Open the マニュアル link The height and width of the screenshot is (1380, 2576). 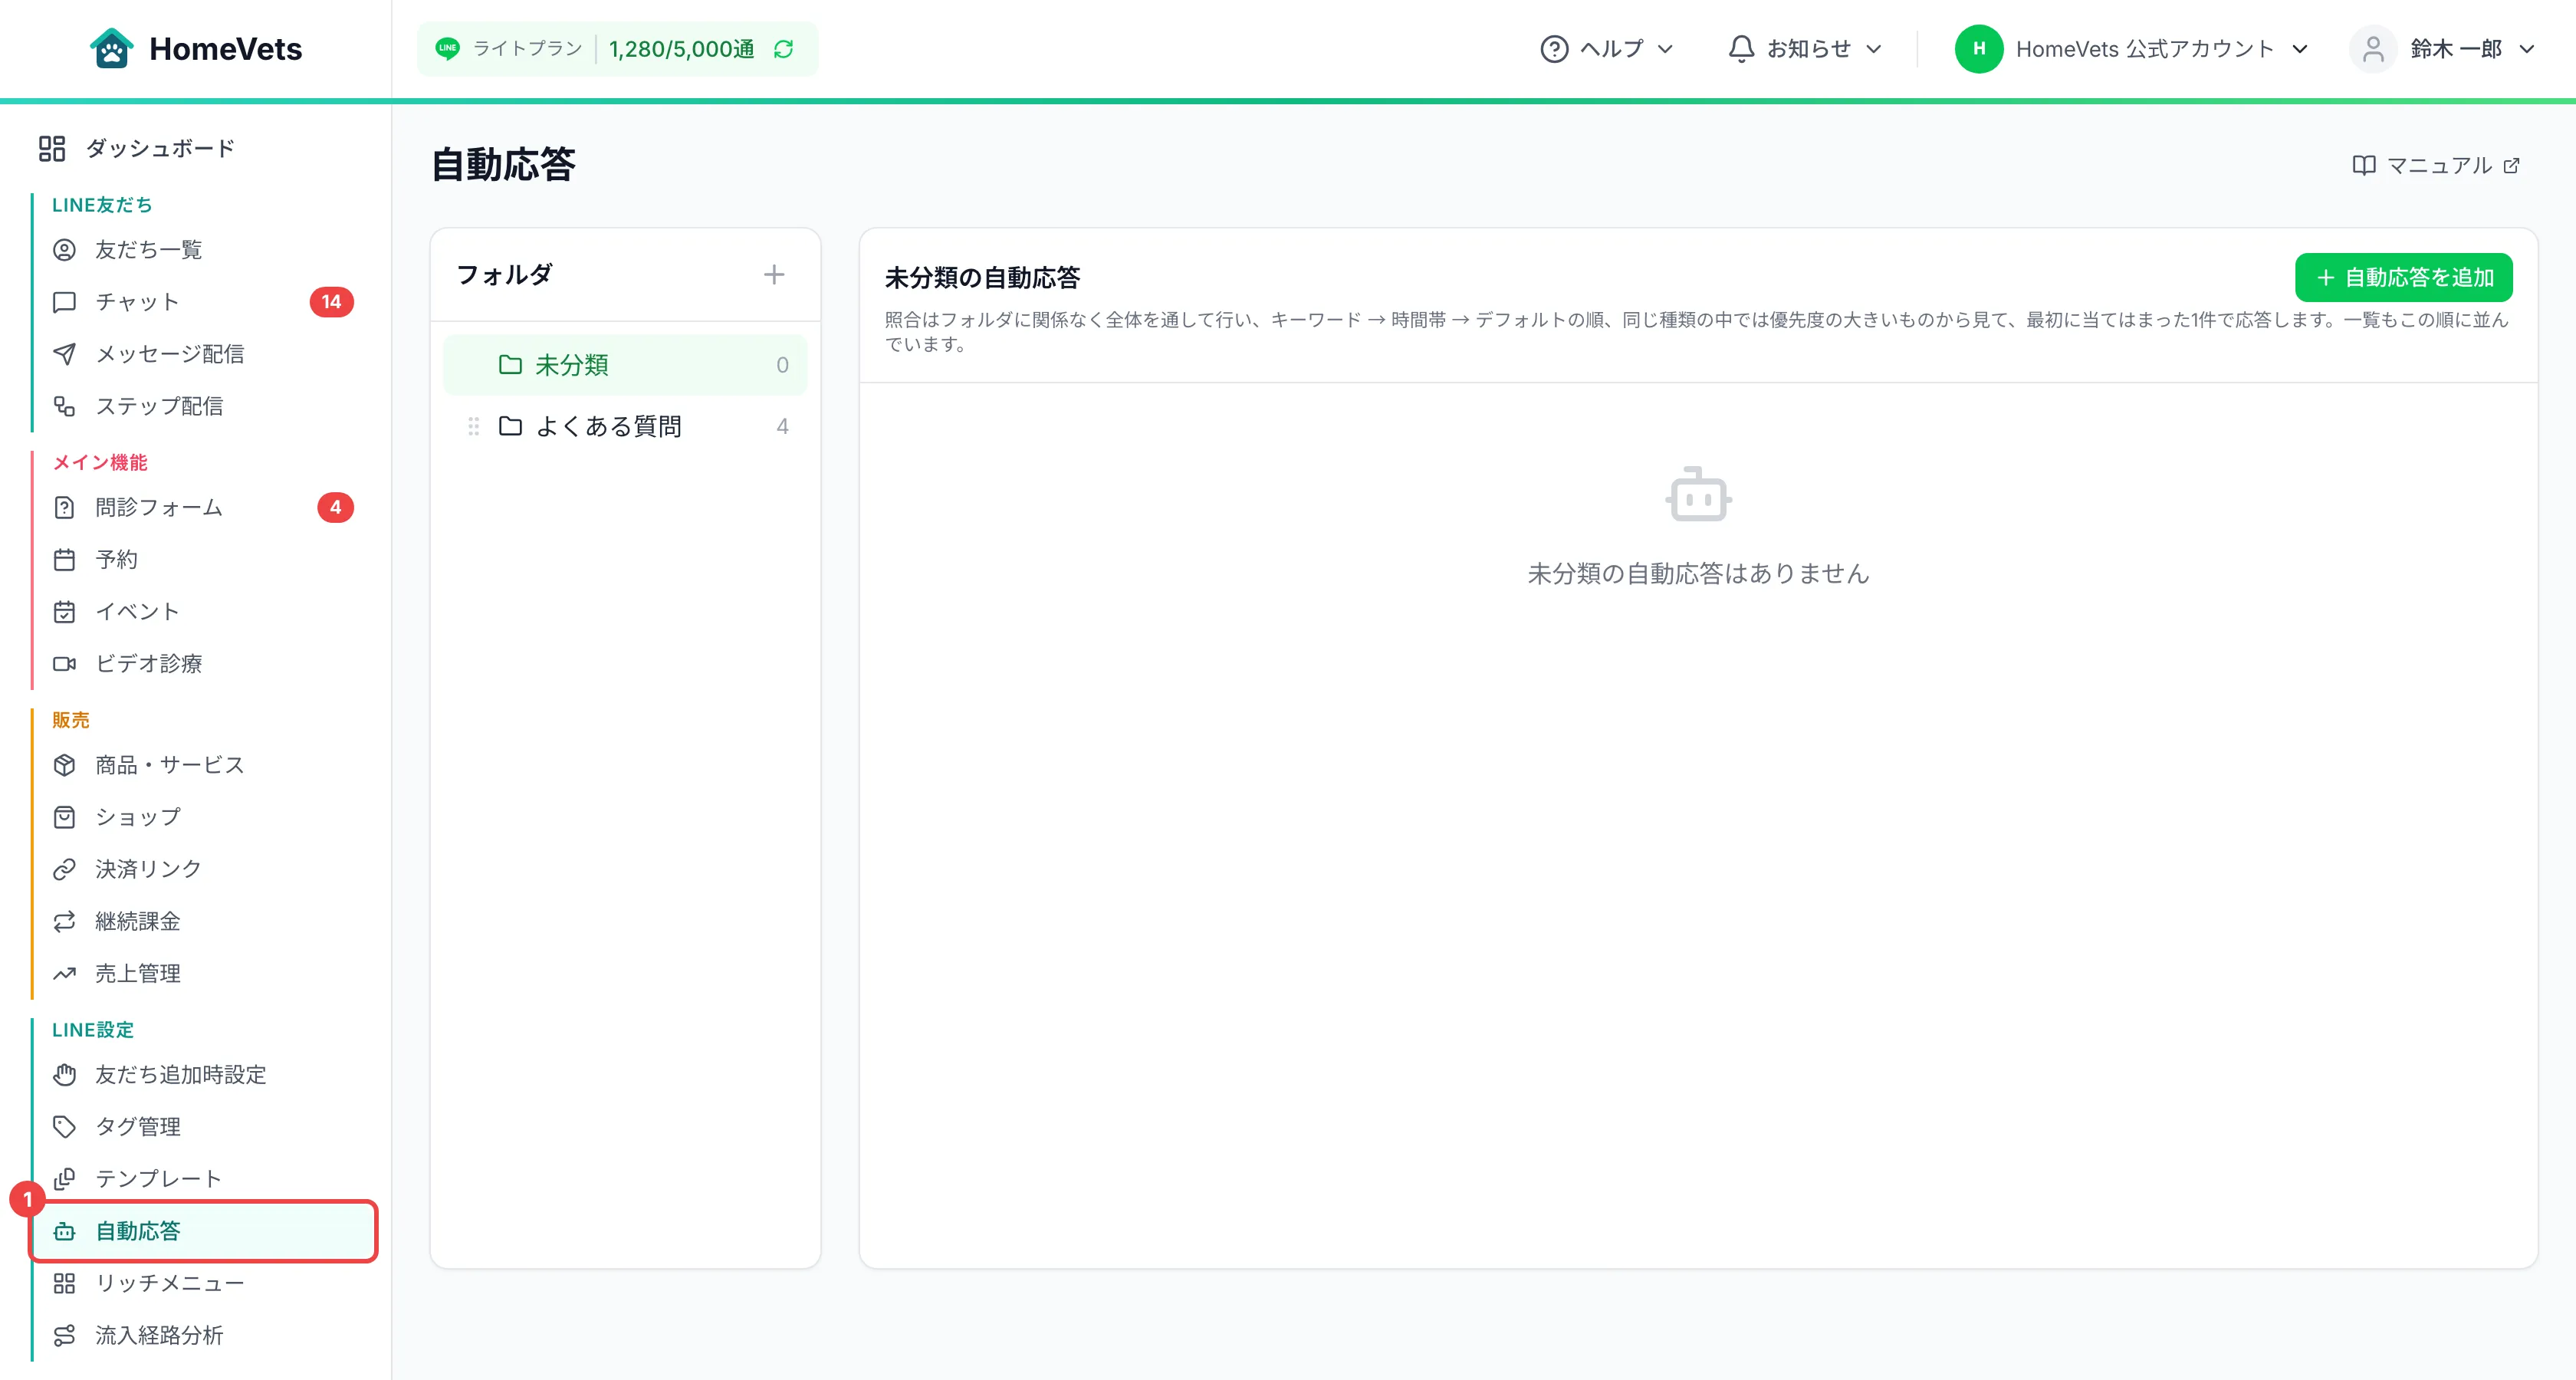pyautogui.click(x=2435, y=165)
